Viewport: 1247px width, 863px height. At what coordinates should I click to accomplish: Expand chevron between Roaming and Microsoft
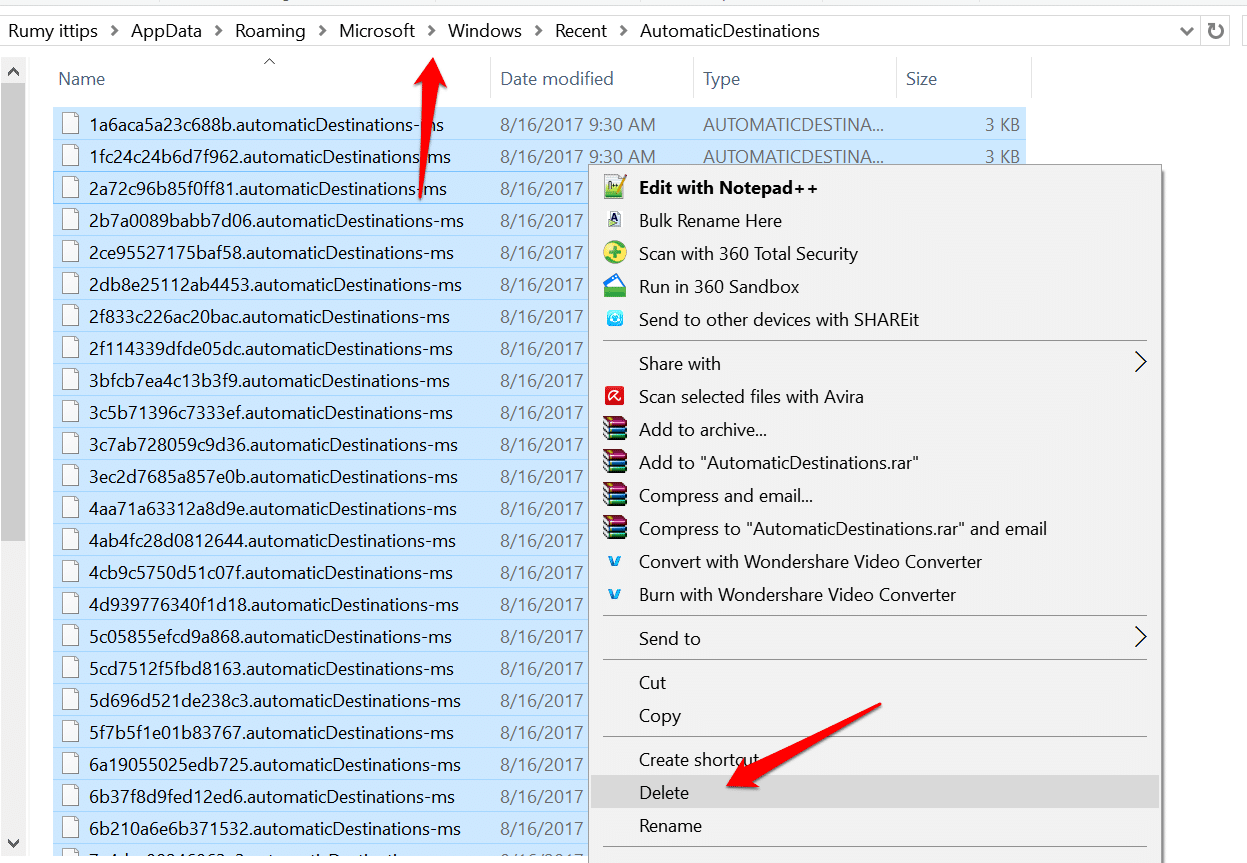click(322, 31)
